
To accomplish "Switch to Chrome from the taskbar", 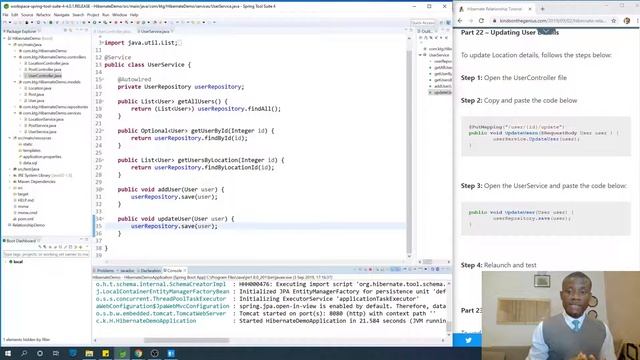I will tap(138, 353).
